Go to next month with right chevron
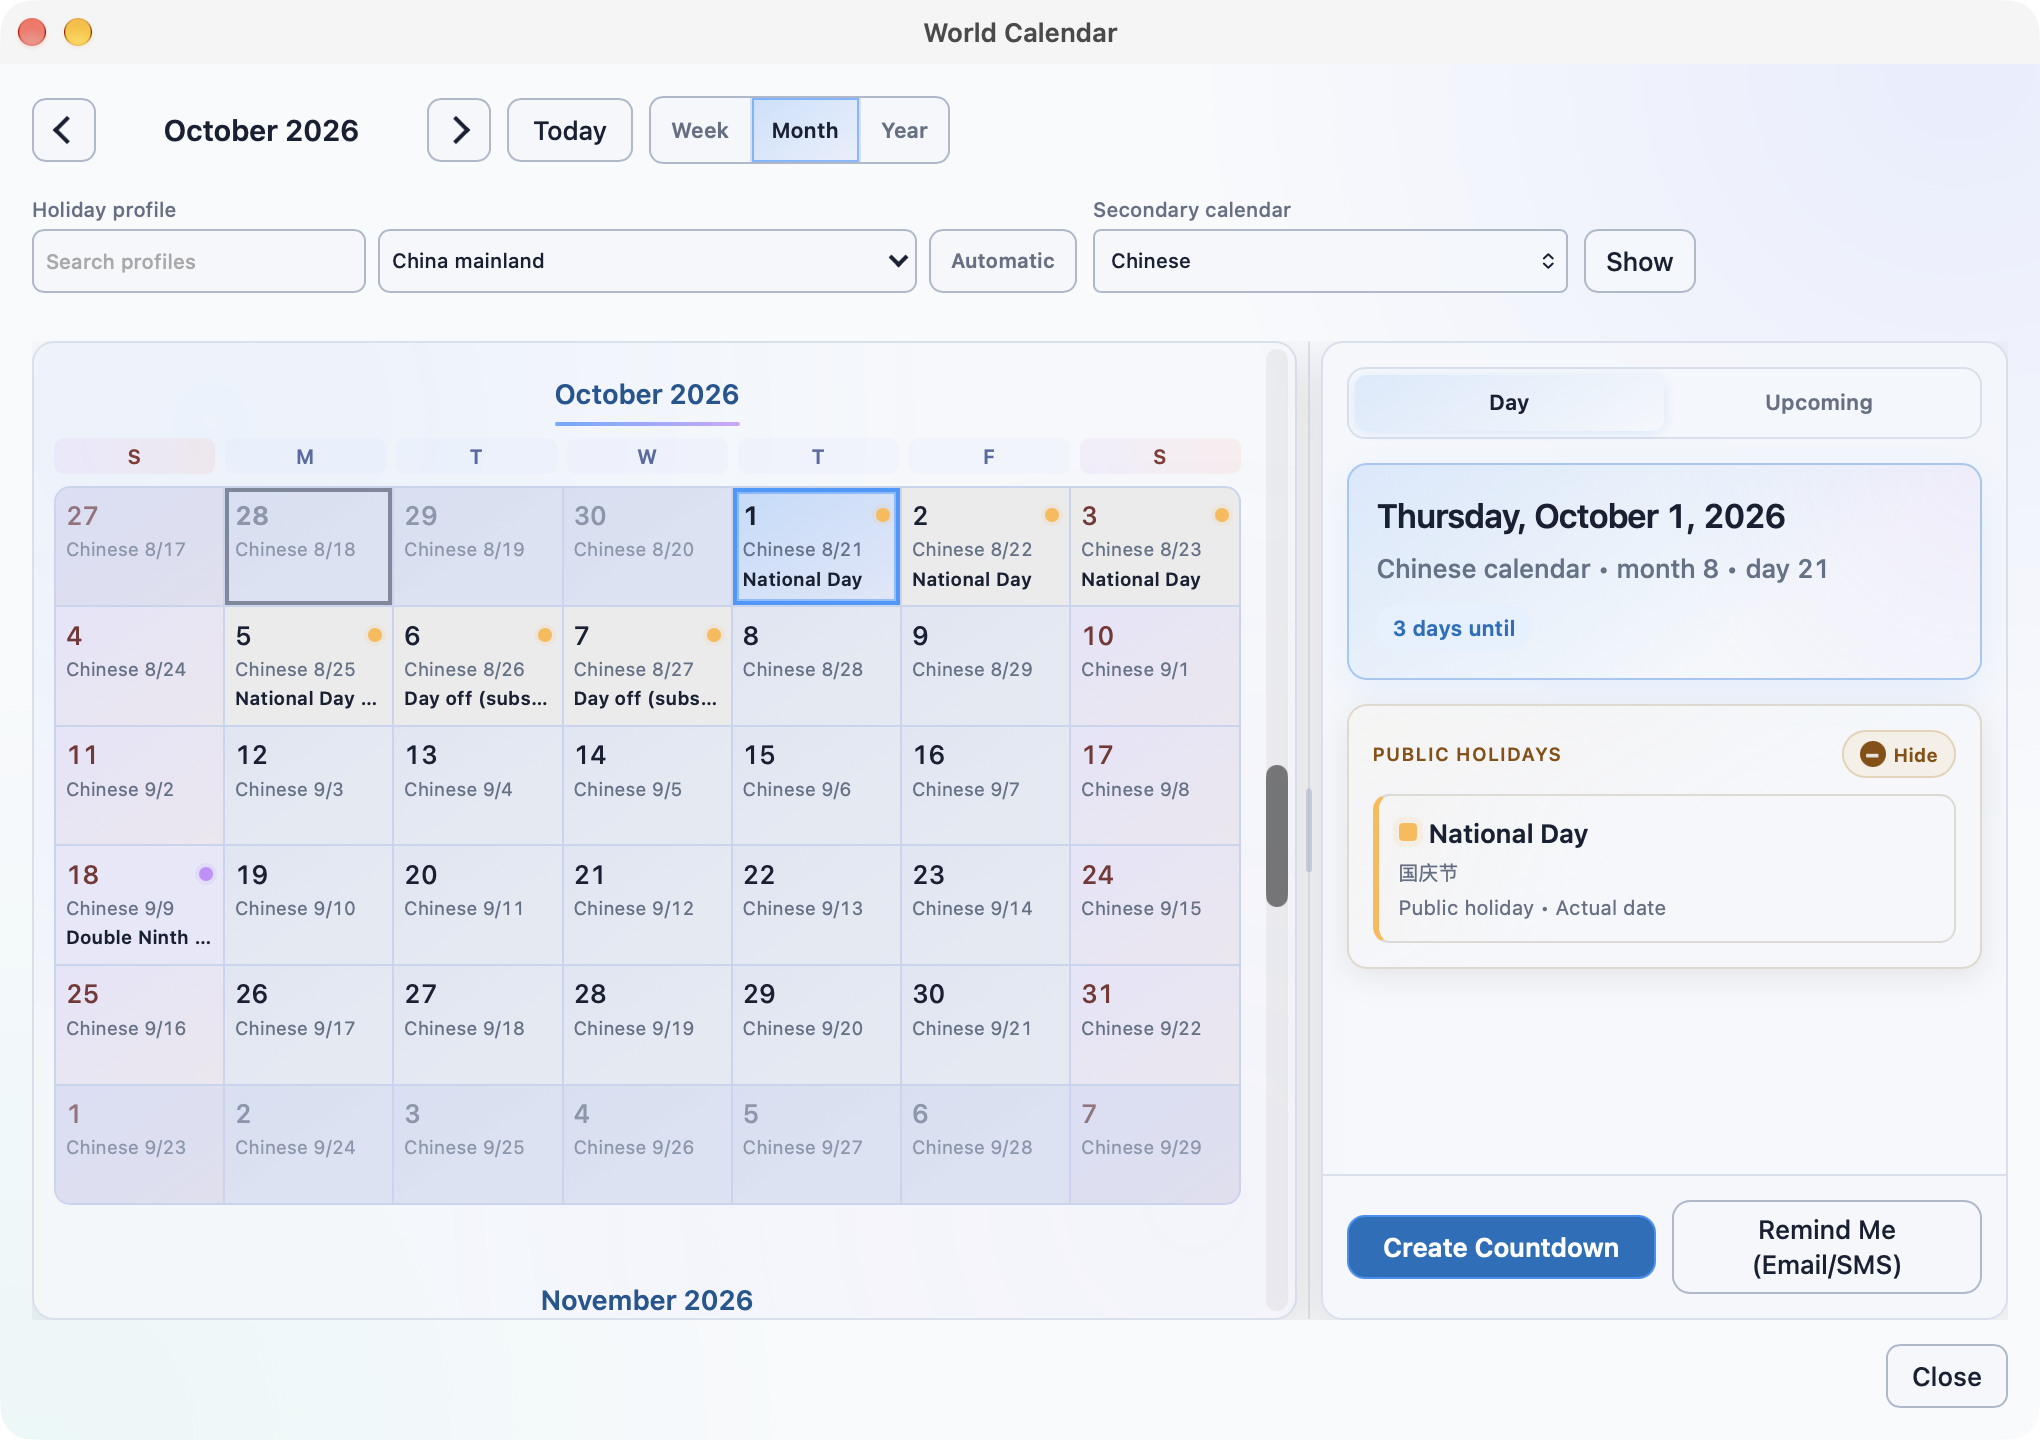Screen dimensions: 2040x1440 459,130
